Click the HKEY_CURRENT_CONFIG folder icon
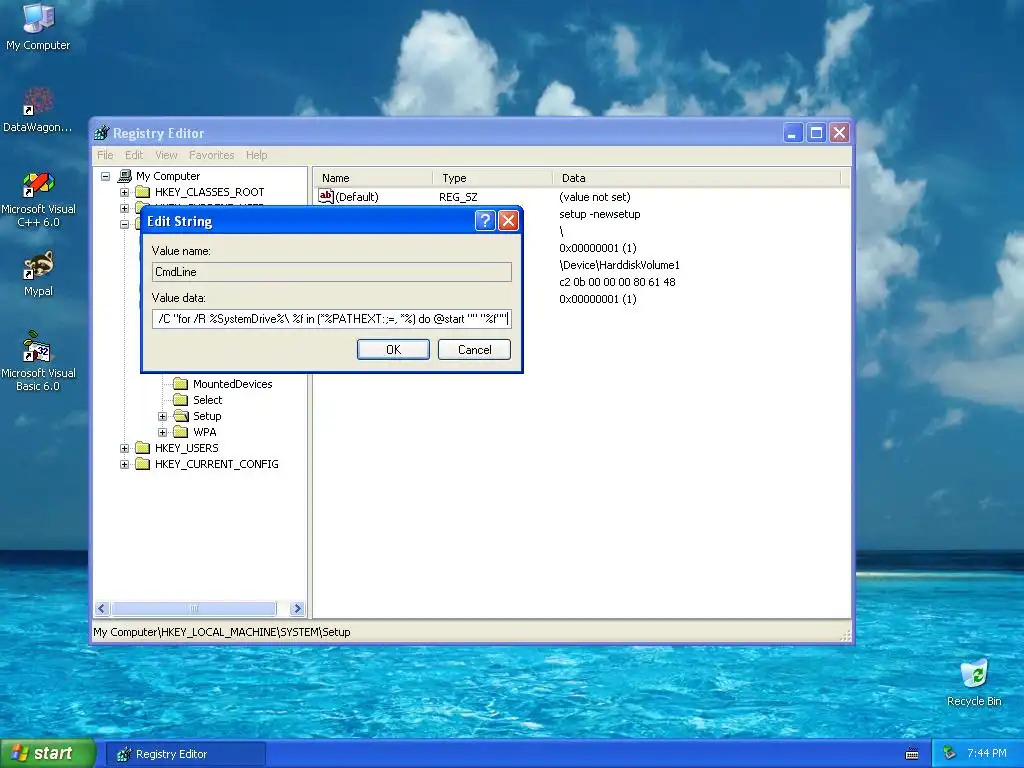The width and height of the screenshot is (1024, 768). point(142,464)
